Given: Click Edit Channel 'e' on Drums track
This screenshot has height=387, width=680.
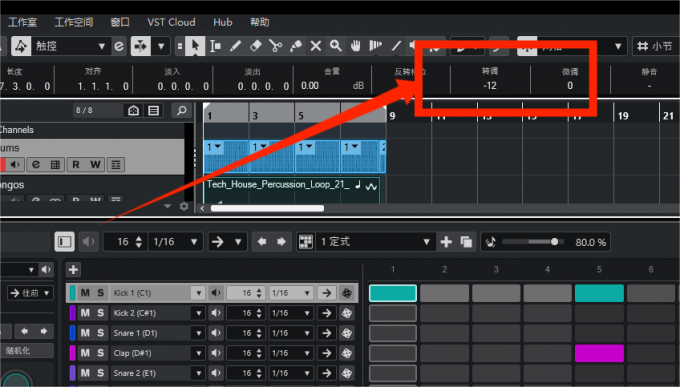Looking at the screenshot, I should [x=36, y=164].
